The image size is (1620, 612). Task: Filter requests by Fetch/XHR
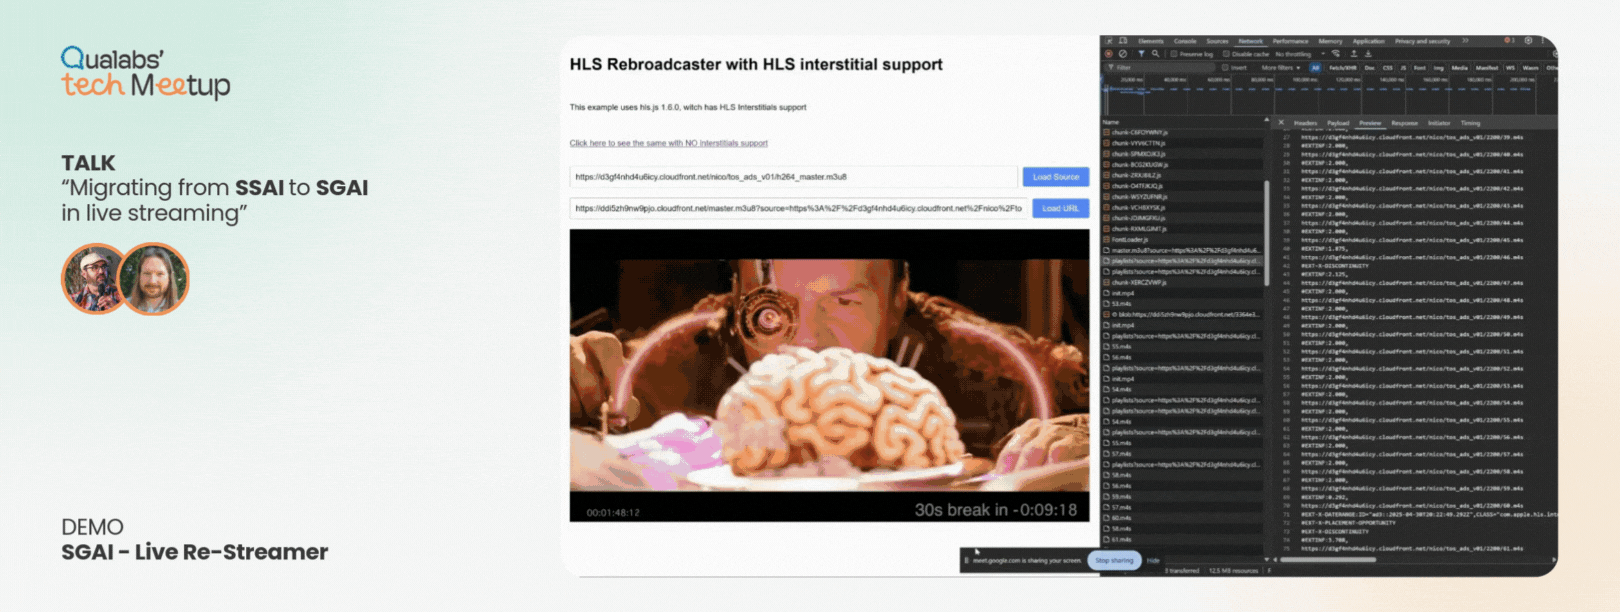point(1342,68)
